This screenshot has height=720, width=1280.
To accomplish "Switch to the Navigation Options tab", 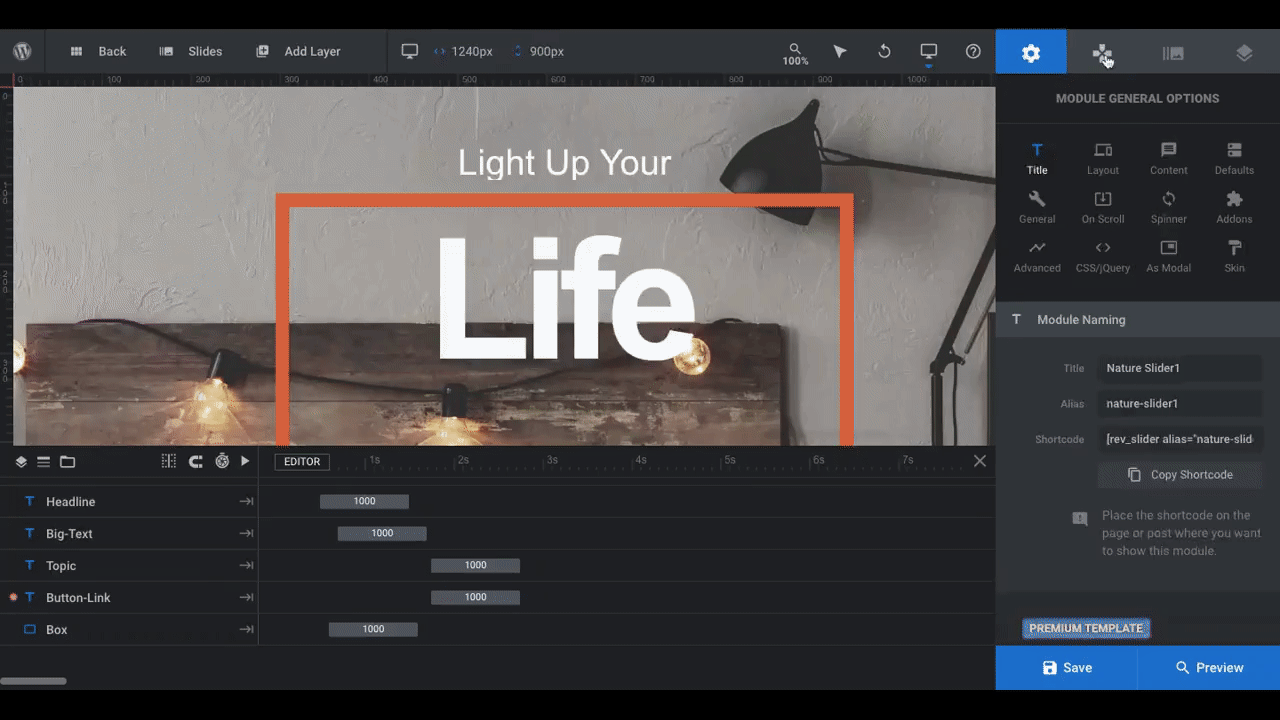I will (1102, 52).
